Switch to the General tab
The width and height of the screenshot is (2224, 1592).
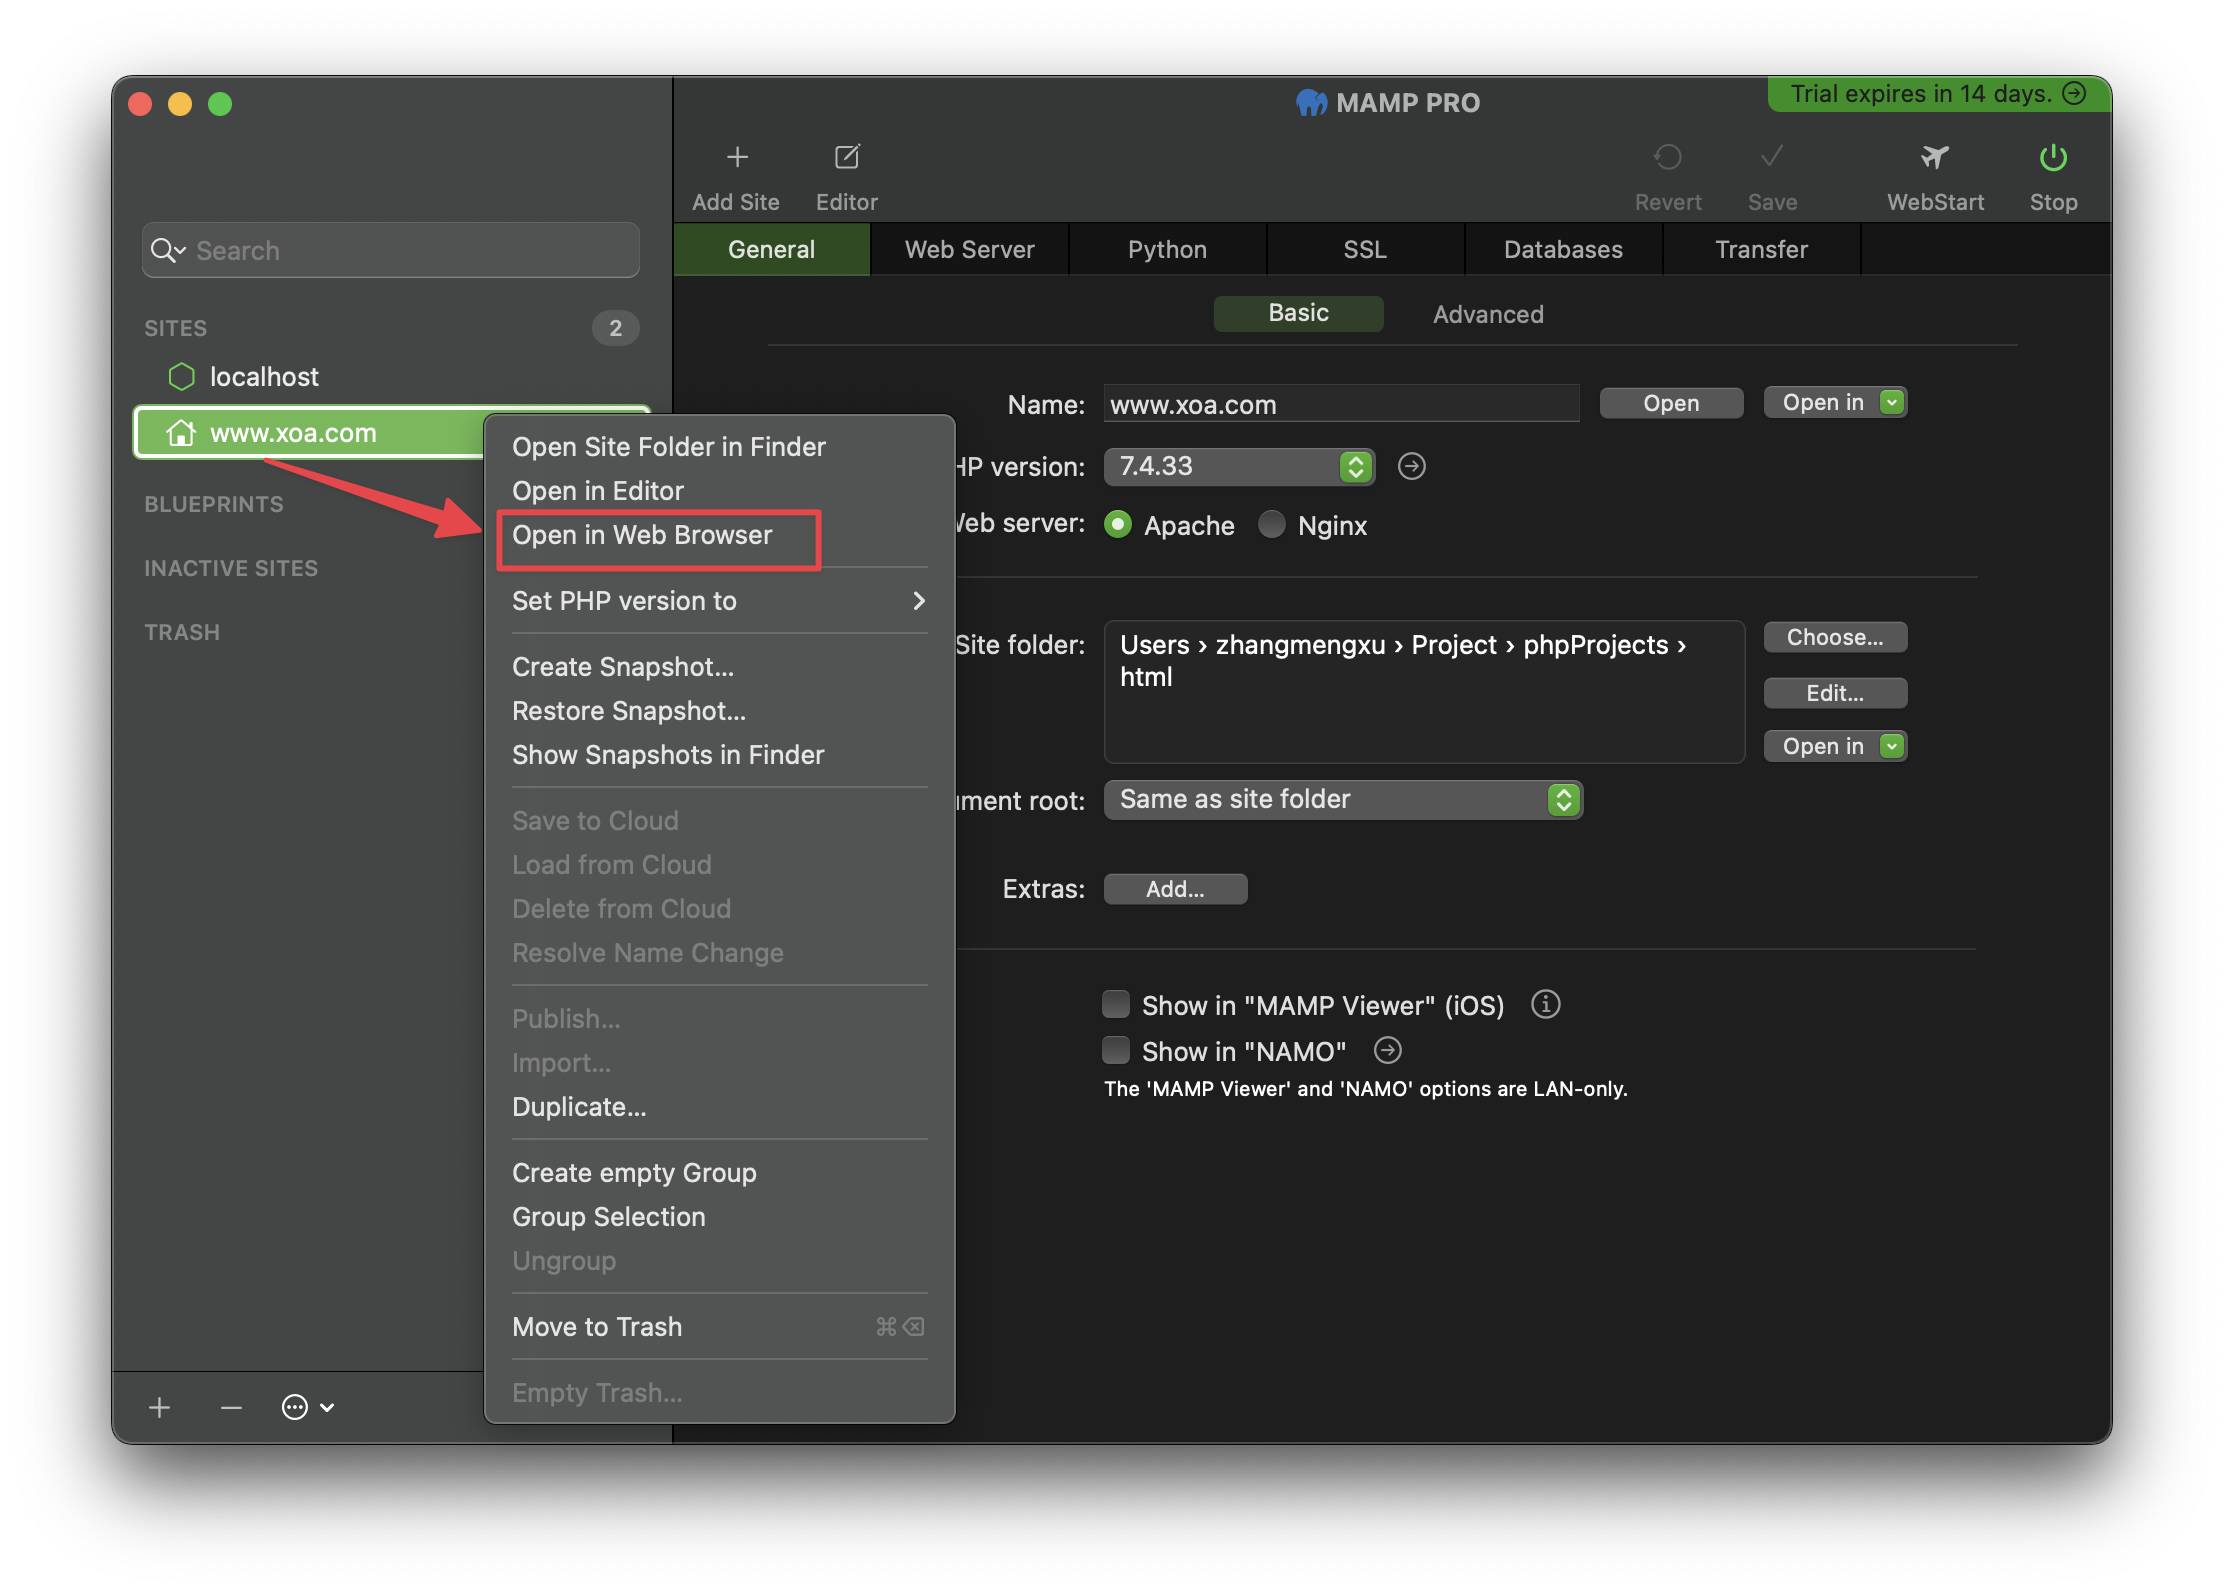click(771, 249)
